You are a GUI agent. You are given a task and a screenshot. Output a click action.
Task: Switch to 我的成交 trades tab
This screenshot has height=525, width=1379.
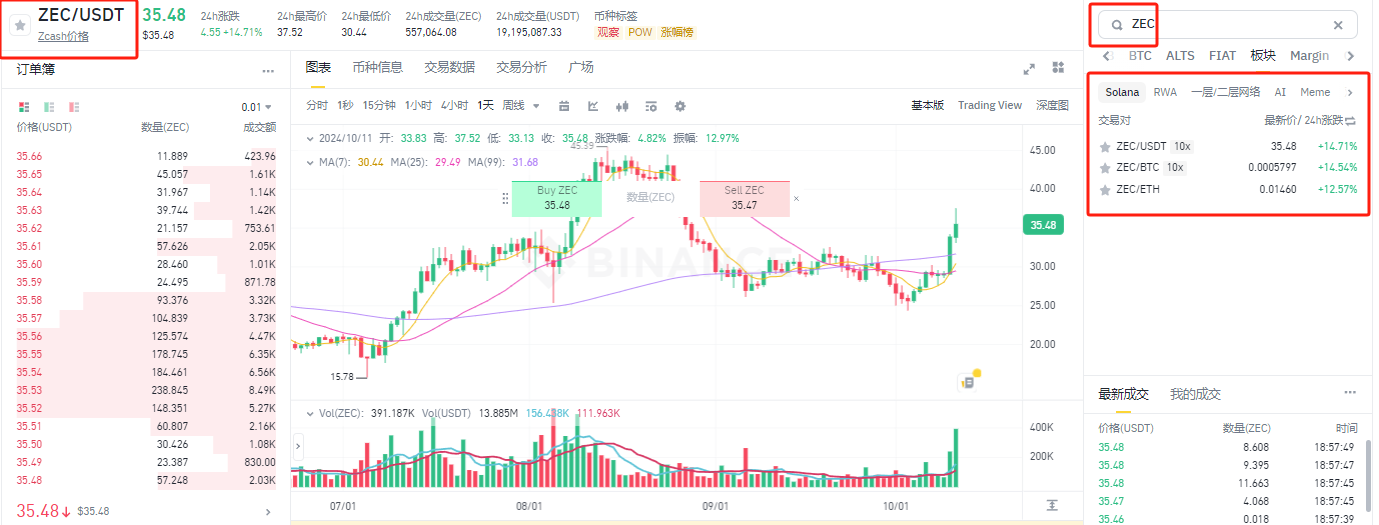point(1195,394)
